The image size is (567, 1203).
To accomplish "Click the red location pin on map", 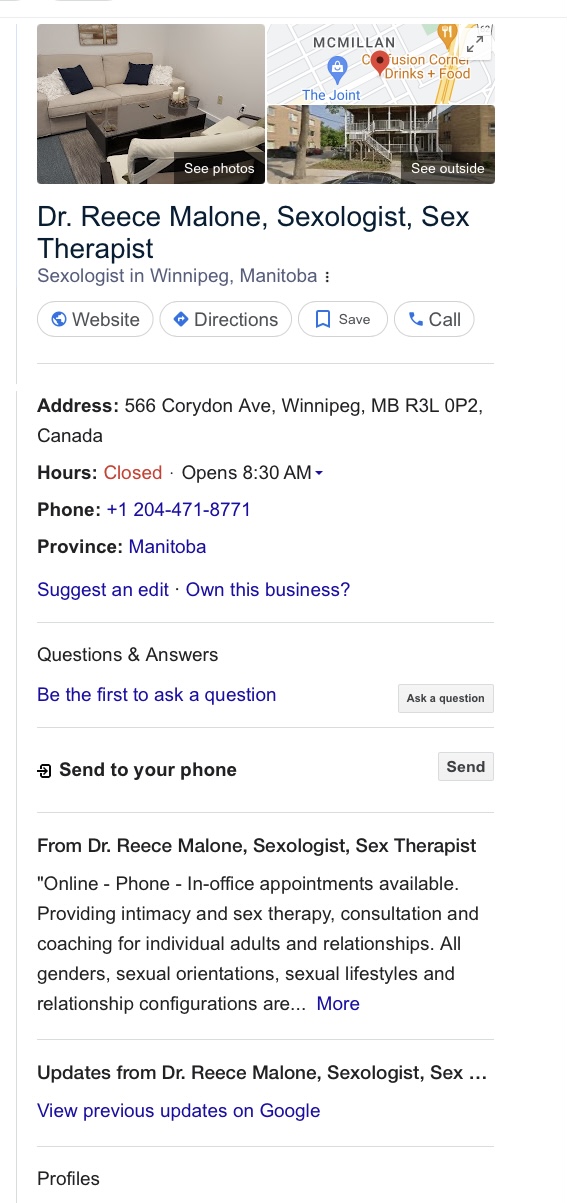I will pos(380,64).
